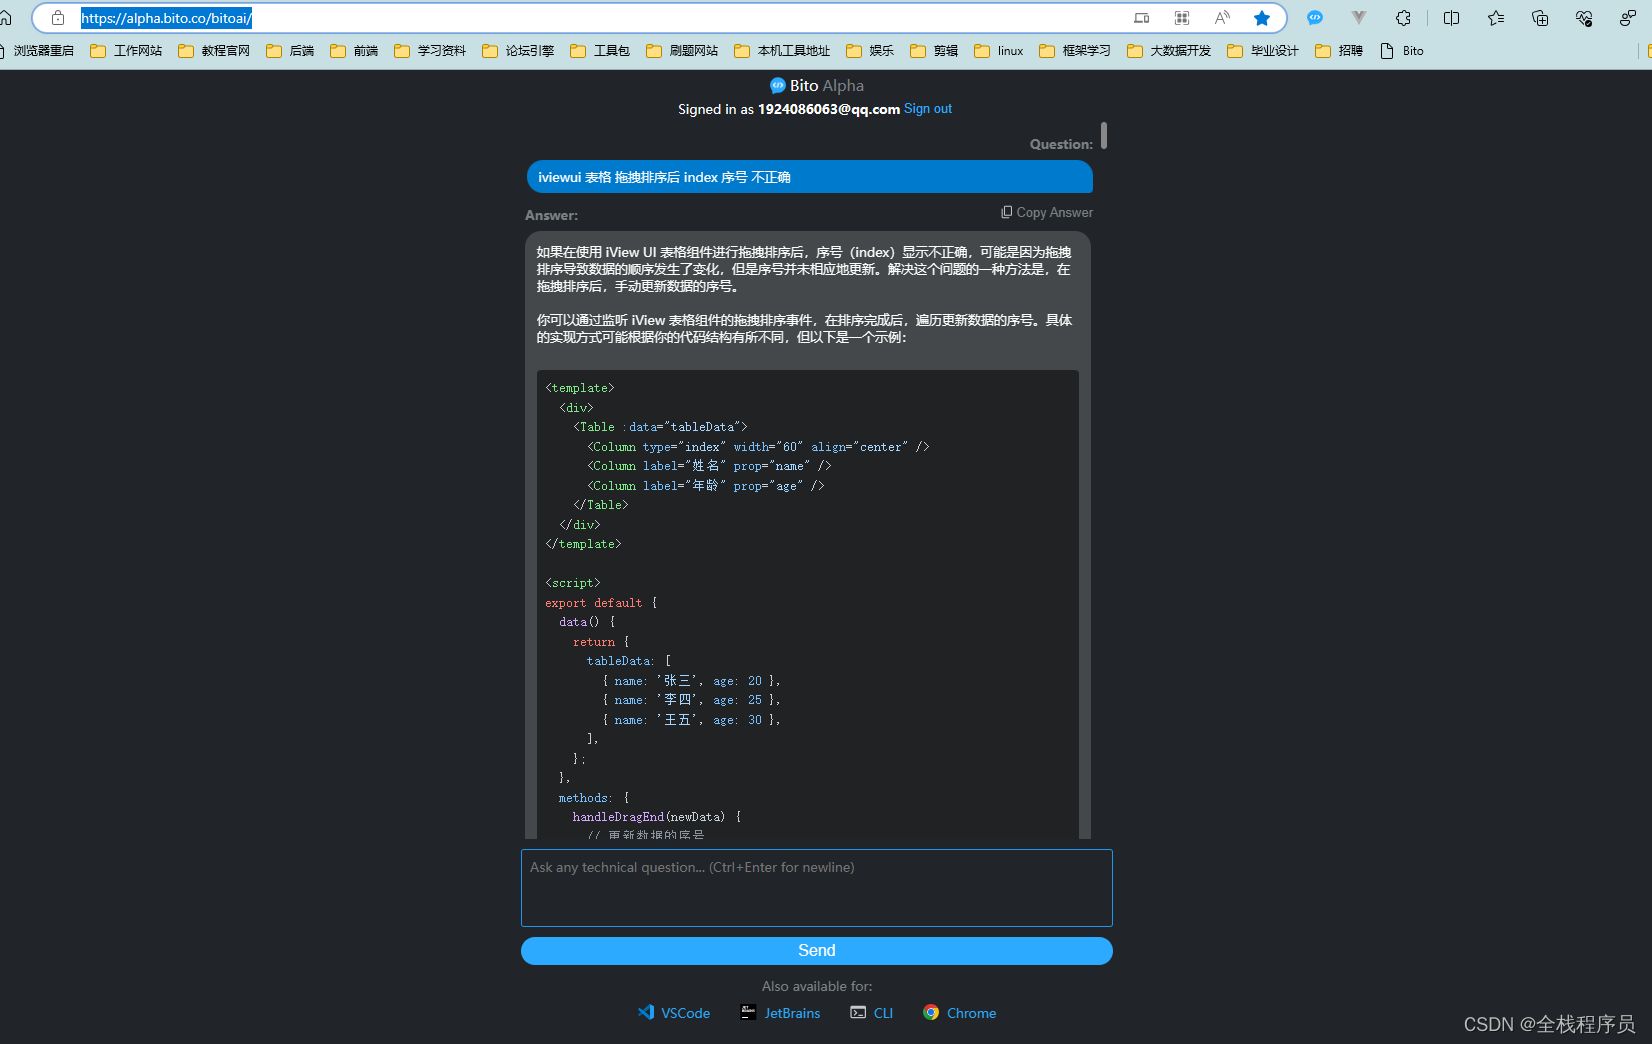Click the Copy Answer button text
The width and height of the screenshot is (1652, 1044).
tap(1055, 212)
